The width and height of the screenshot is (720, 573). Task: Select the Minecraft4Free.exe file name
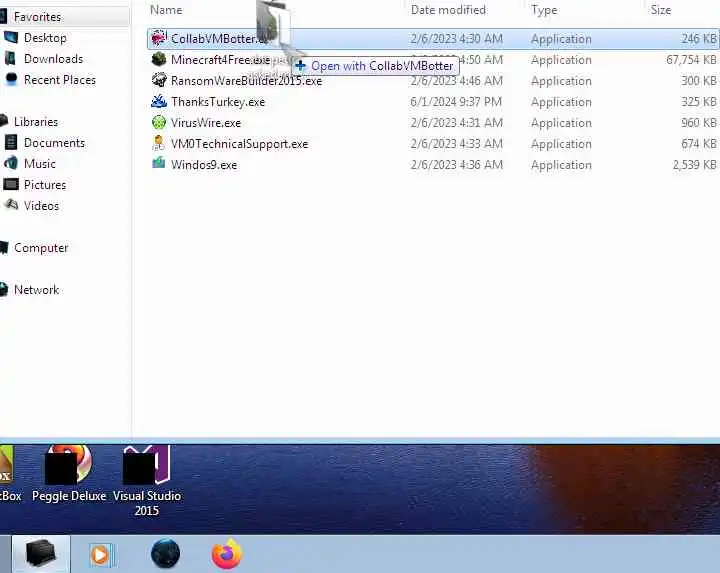[x=220, y=60]
